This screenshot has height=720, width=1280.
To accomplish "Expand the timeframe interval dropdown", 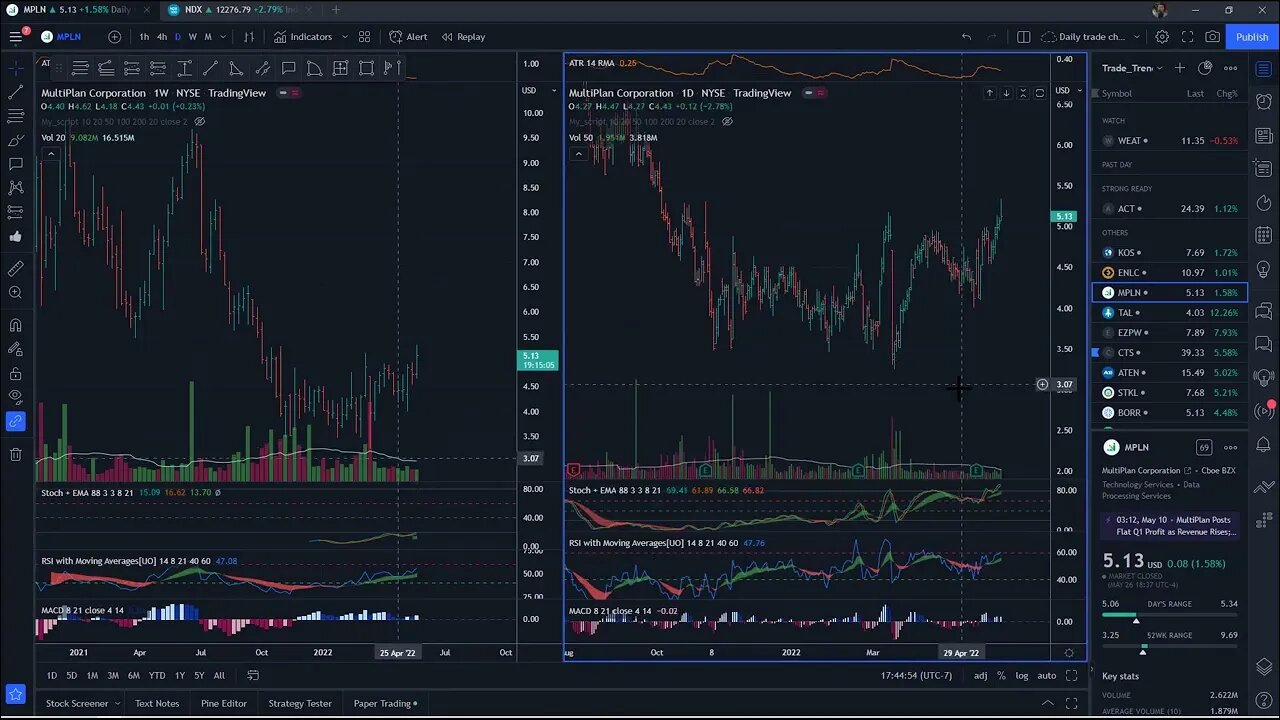I will pos(223,37).
